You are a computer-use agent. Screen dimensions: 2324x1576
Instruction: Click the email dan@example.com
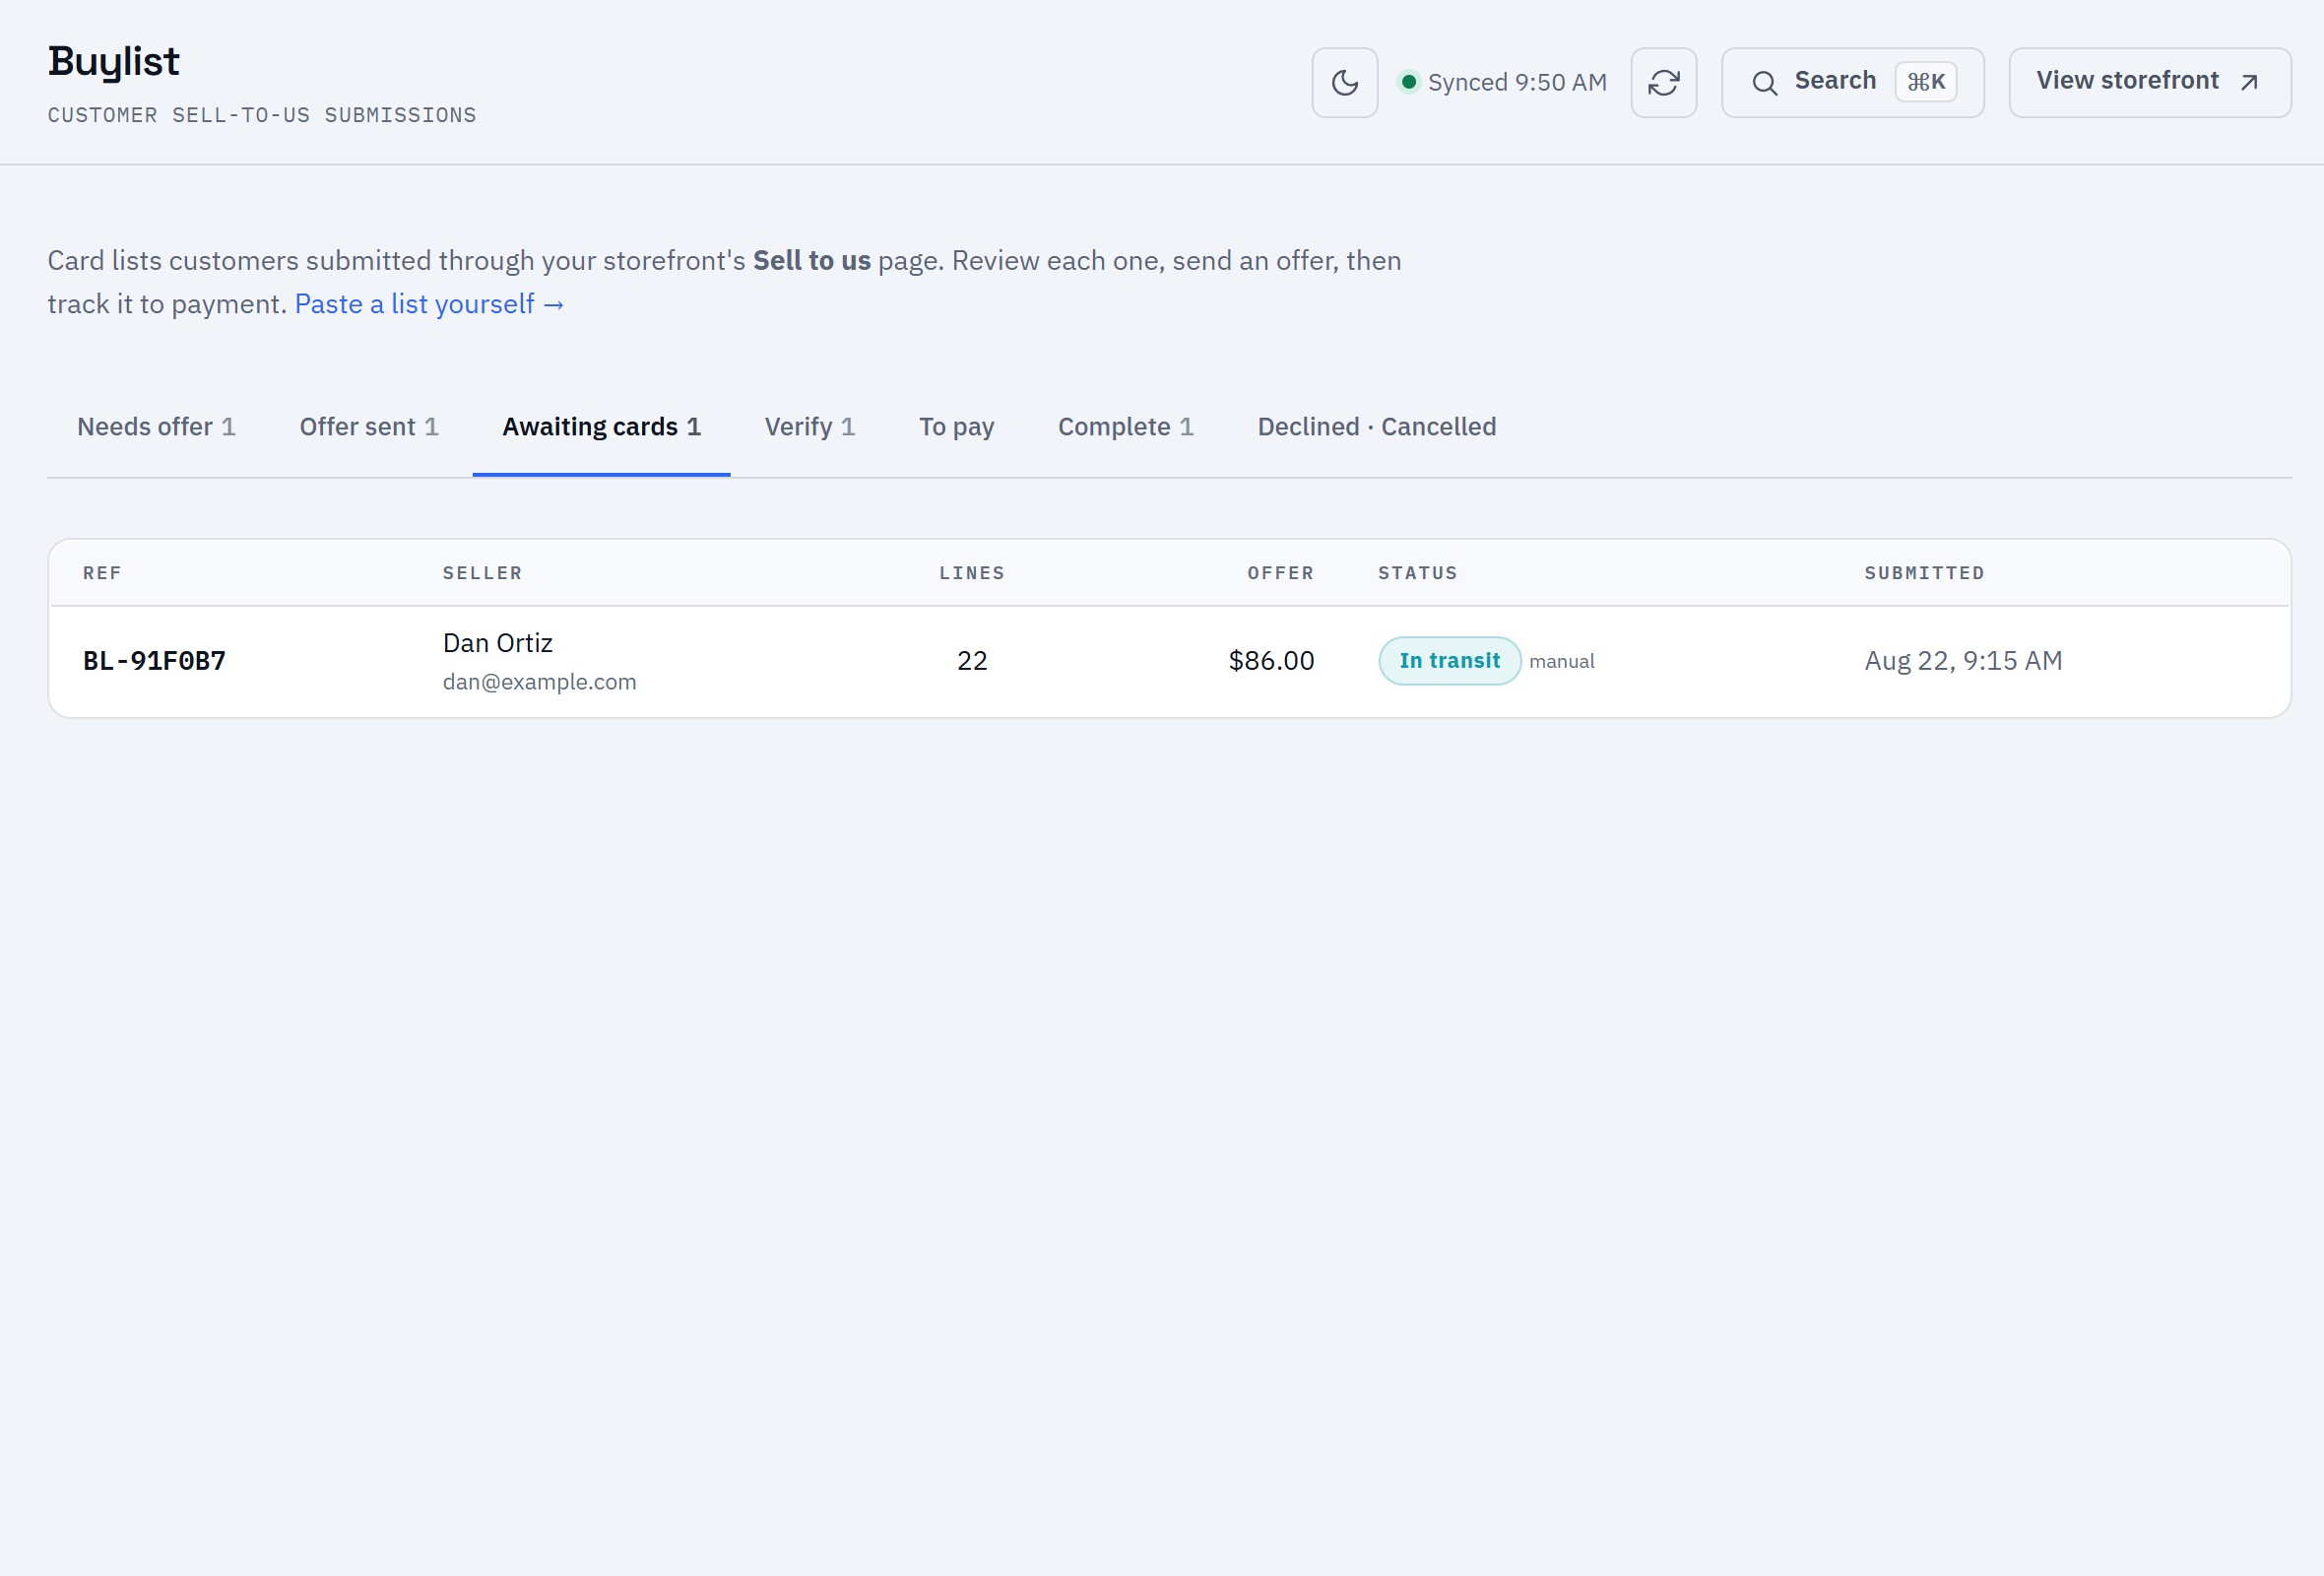click(540, 682)
